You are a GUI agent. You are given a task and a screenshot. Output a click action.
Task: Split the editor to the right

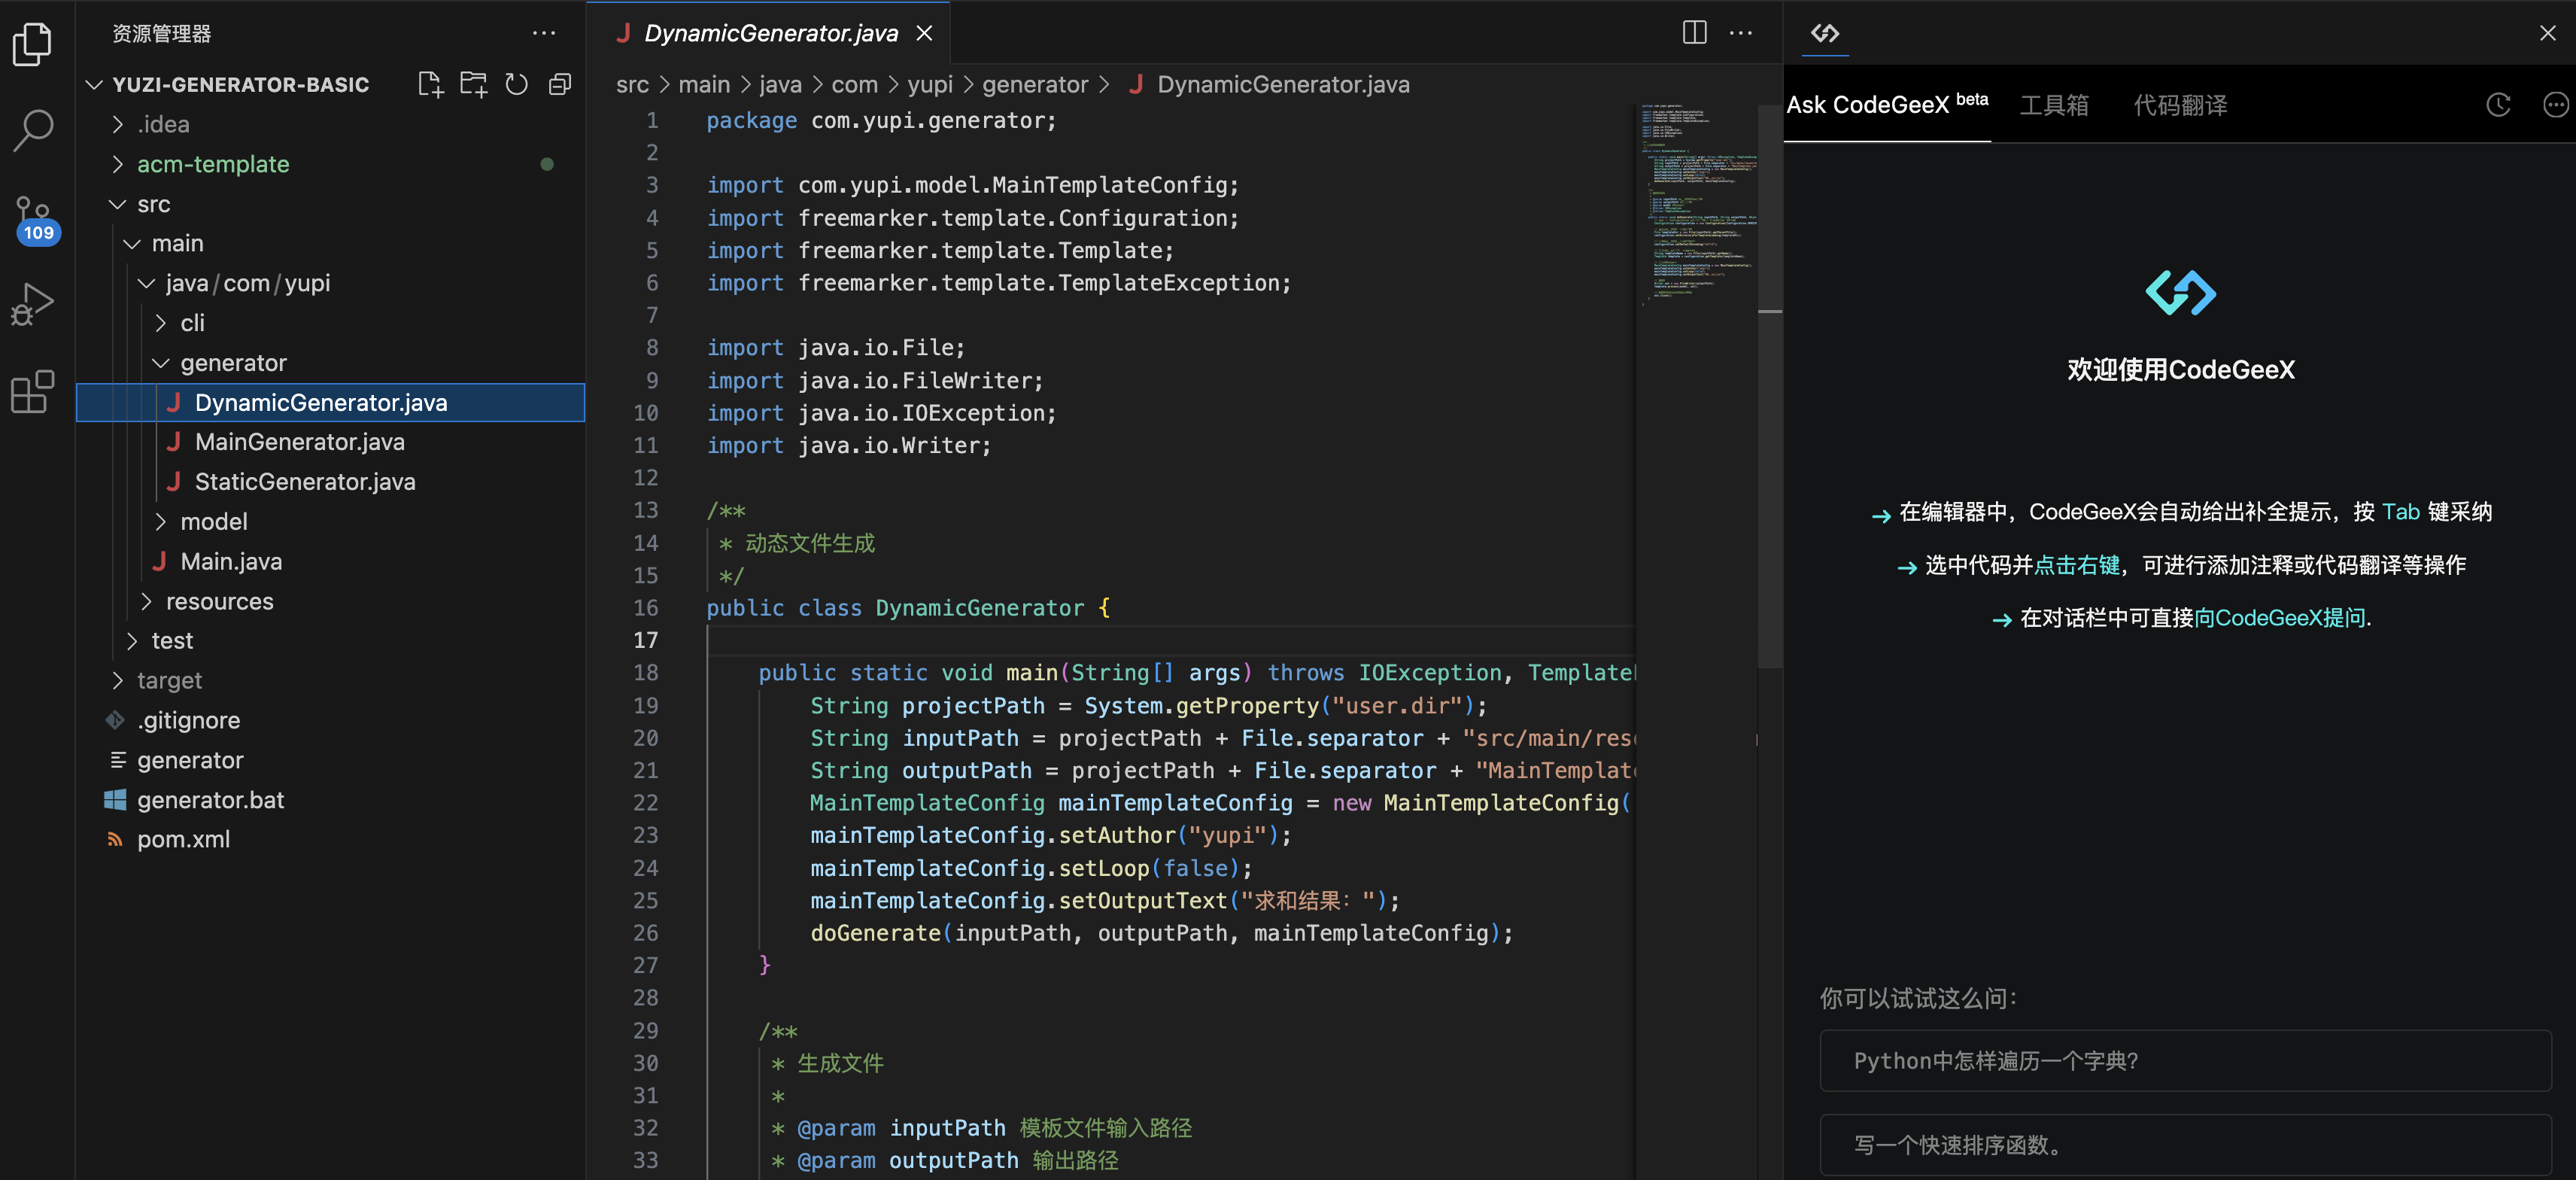pos(1694,33)
